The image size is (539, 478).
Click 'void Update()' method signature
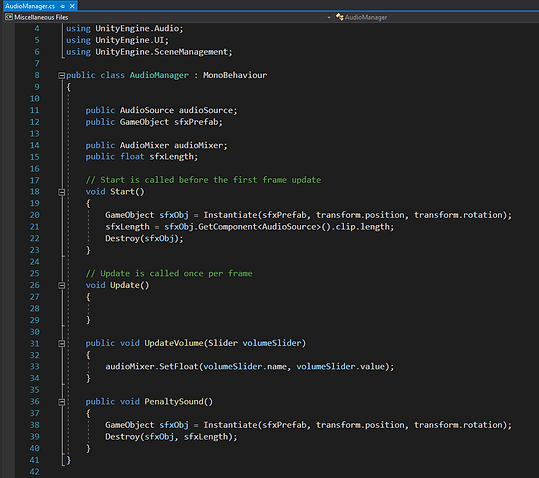coord(117,285)
